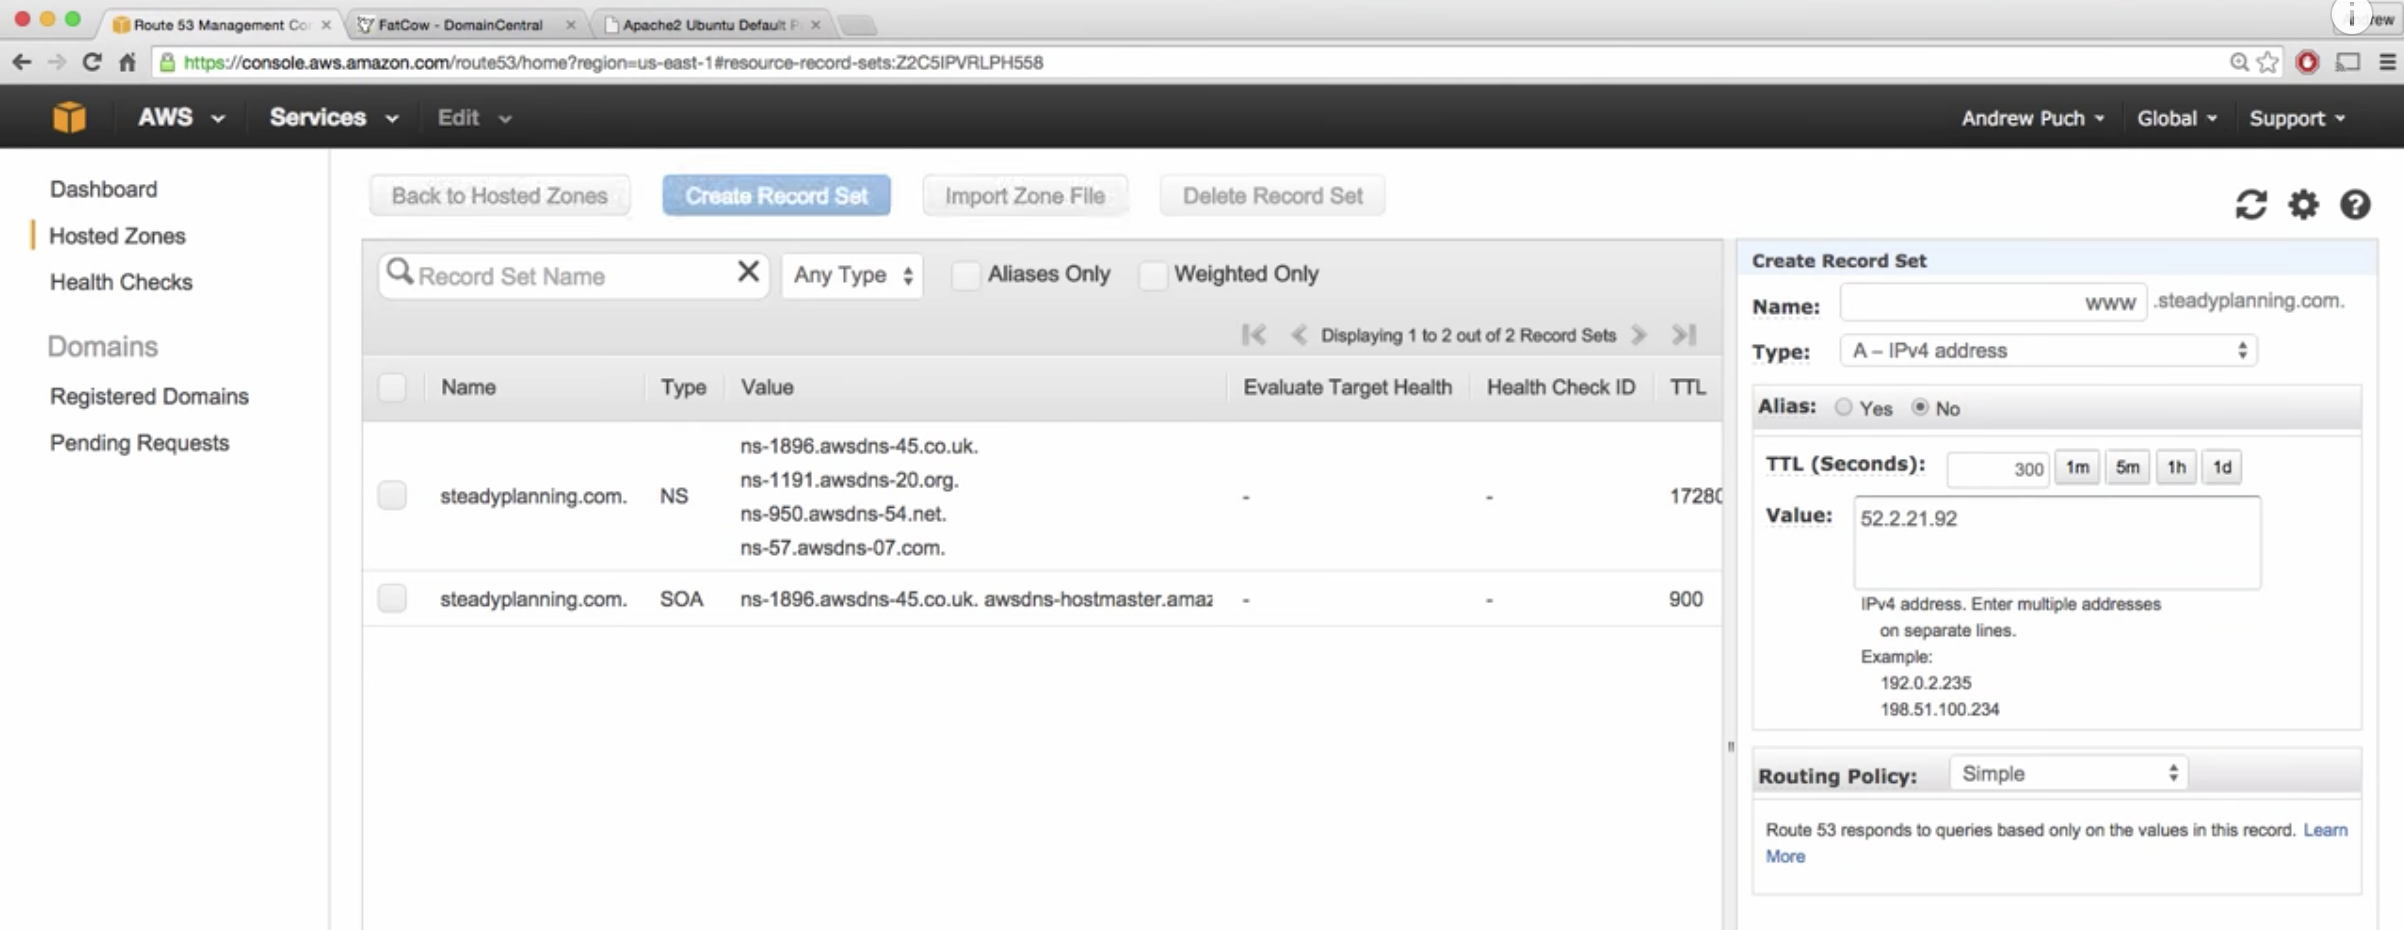Open Pending Requests in the sidebar
Screen dimensions: 2404x930
point(139,442)
